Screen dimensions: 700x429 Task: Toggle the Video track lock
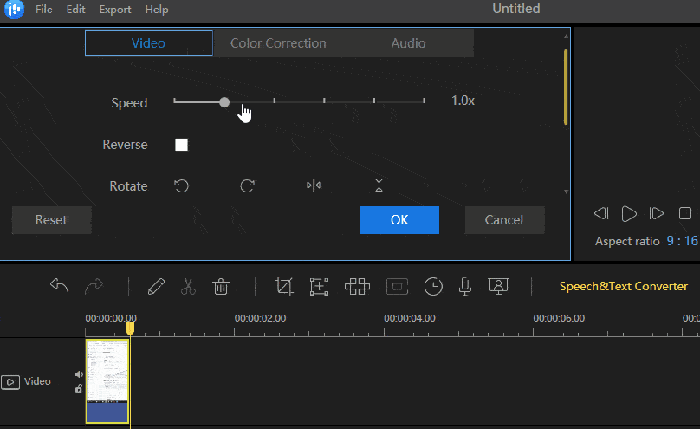point(79,388)
